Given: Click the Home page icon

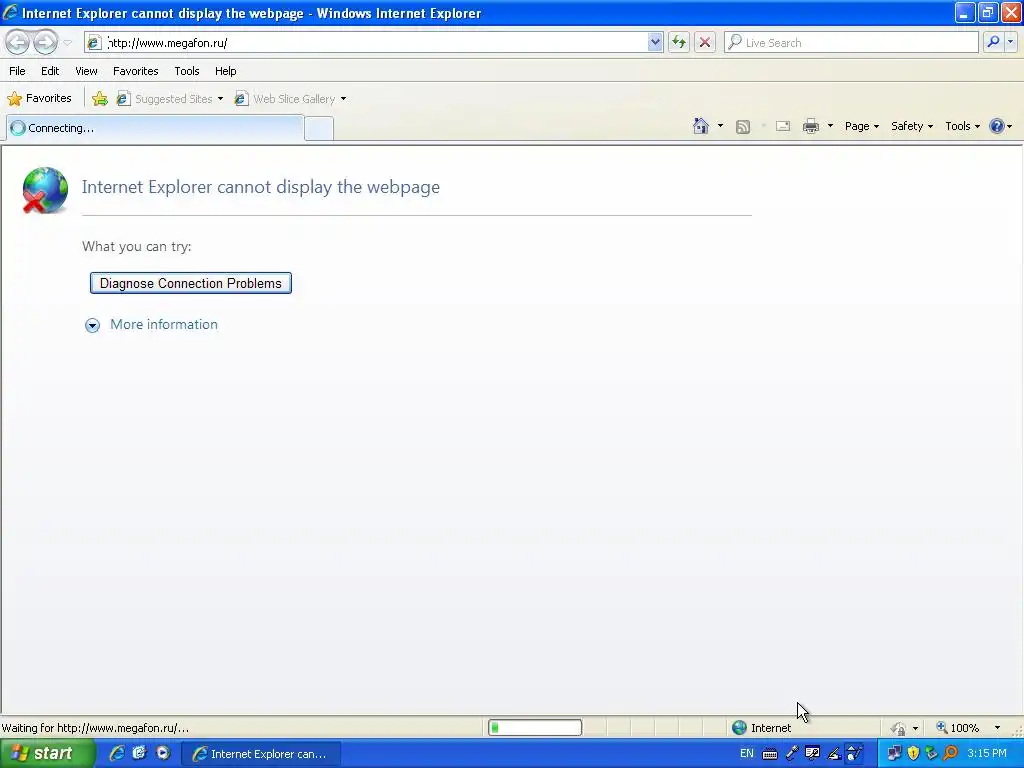Looking at the screenshot, I should point(701,126).
